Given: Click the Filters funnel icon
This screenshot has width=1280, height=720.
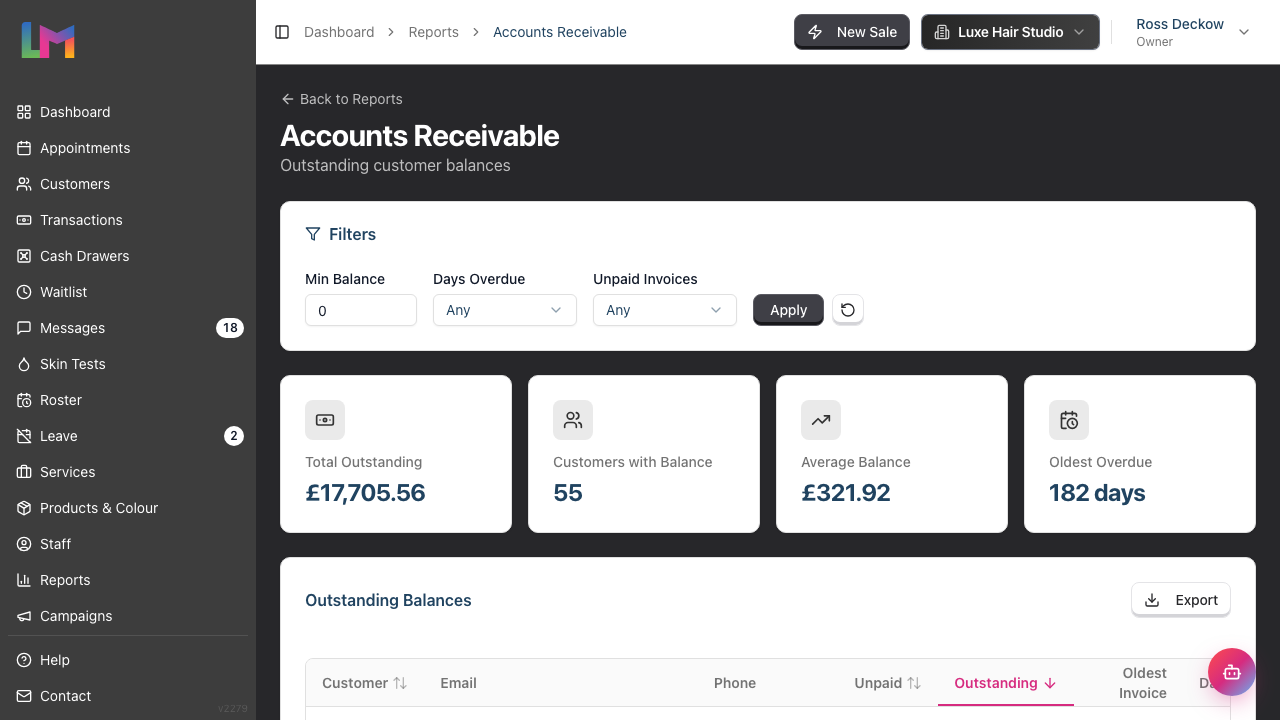Looking at the screenshot, I should [x=313, y=234].
